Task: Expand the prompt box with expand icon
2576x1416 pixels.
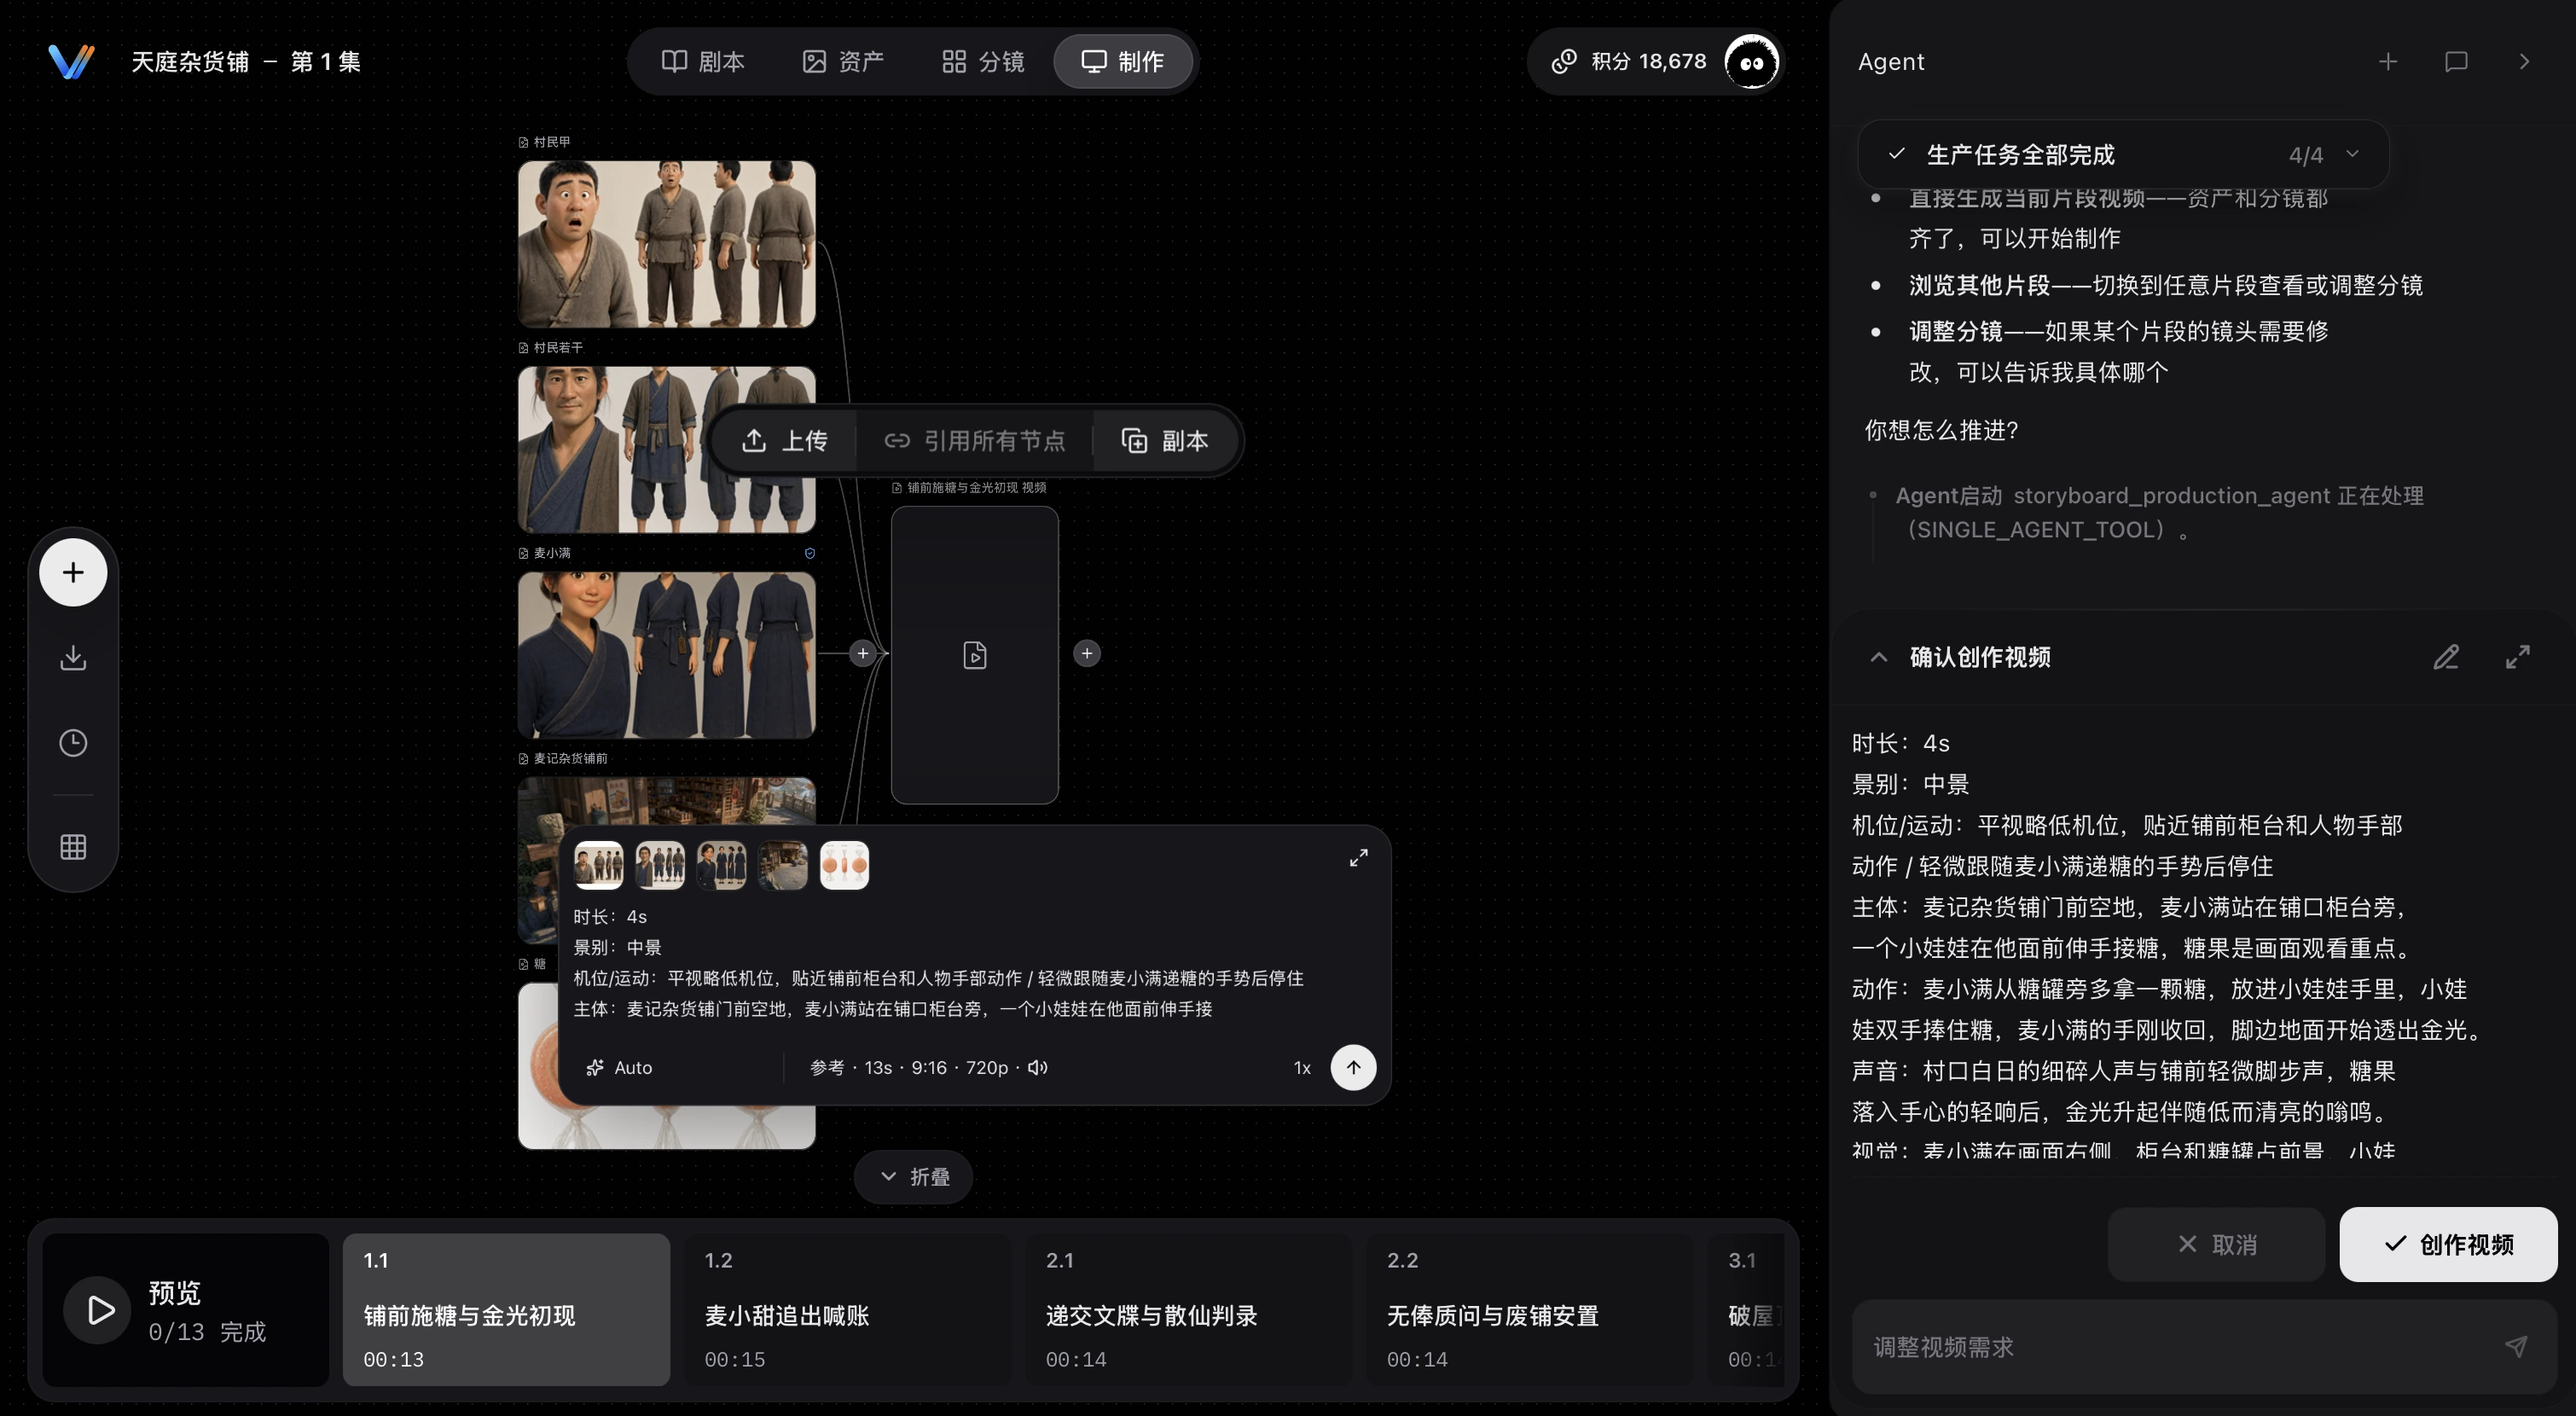Action: (1358, 858)
